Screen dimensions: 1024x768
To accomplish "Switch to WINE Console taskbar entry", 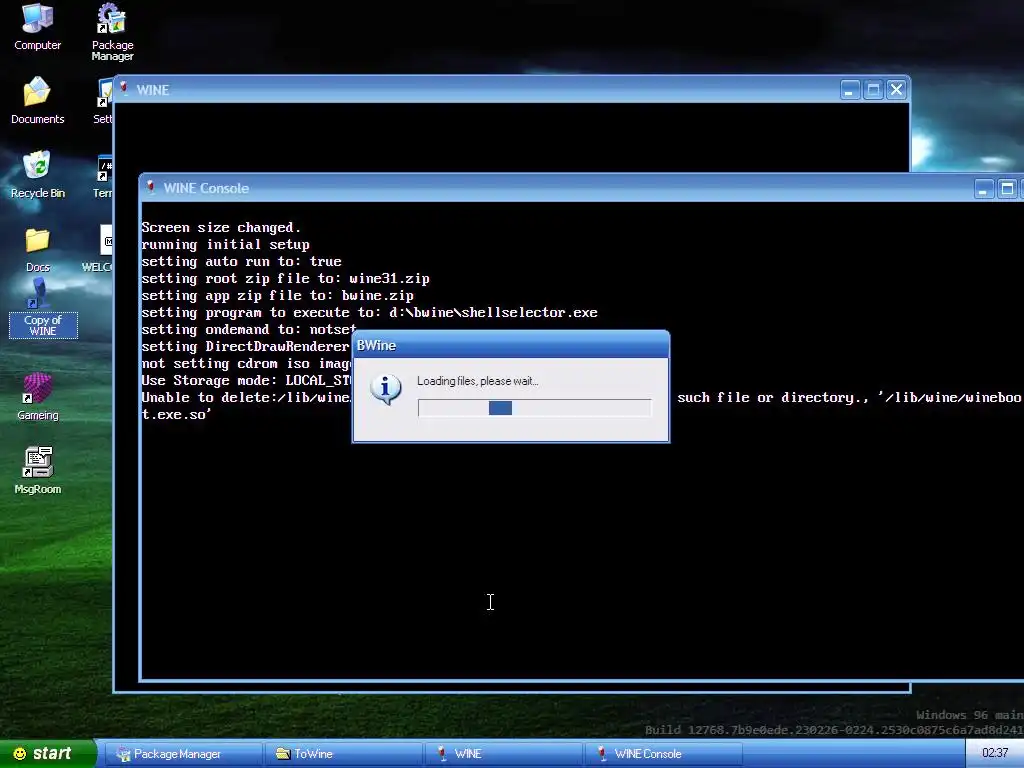I will coord(664,754).
